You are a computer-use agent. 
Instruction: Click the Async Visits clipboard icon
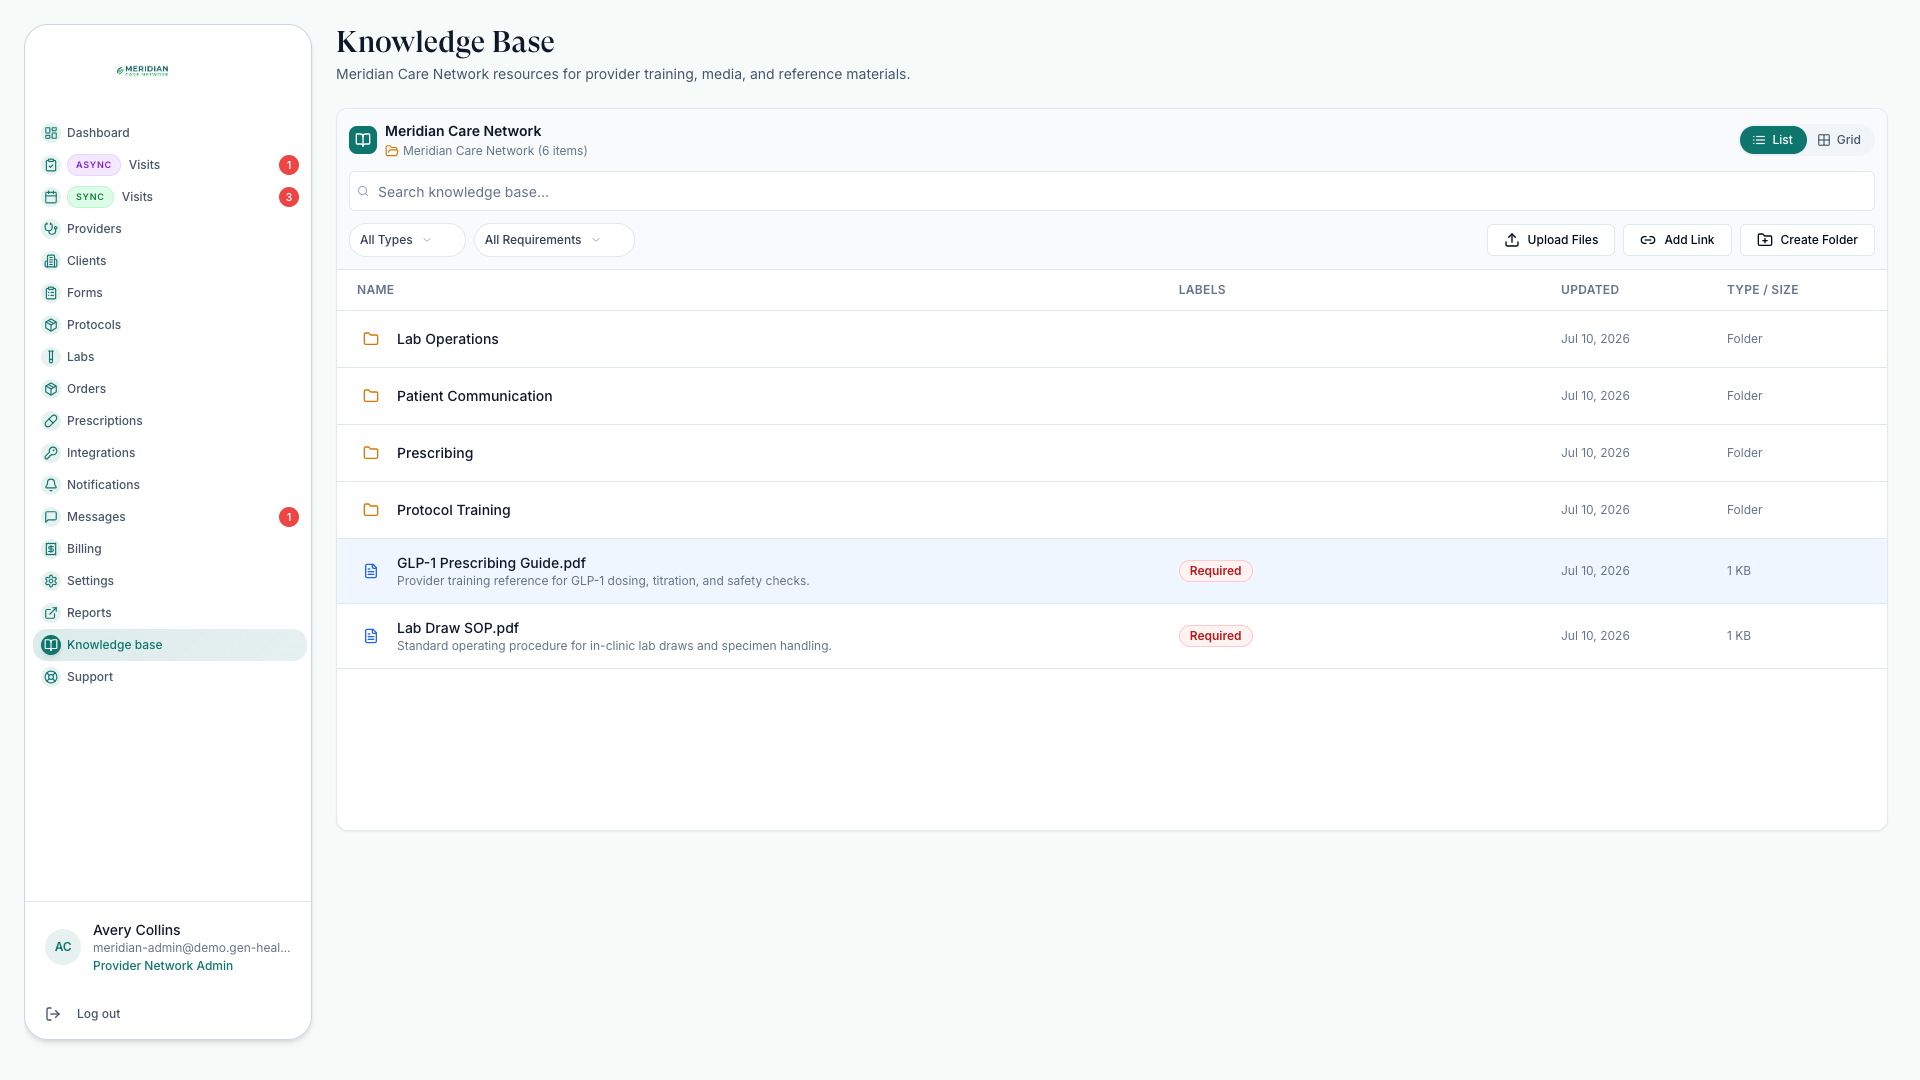point(51,165)
